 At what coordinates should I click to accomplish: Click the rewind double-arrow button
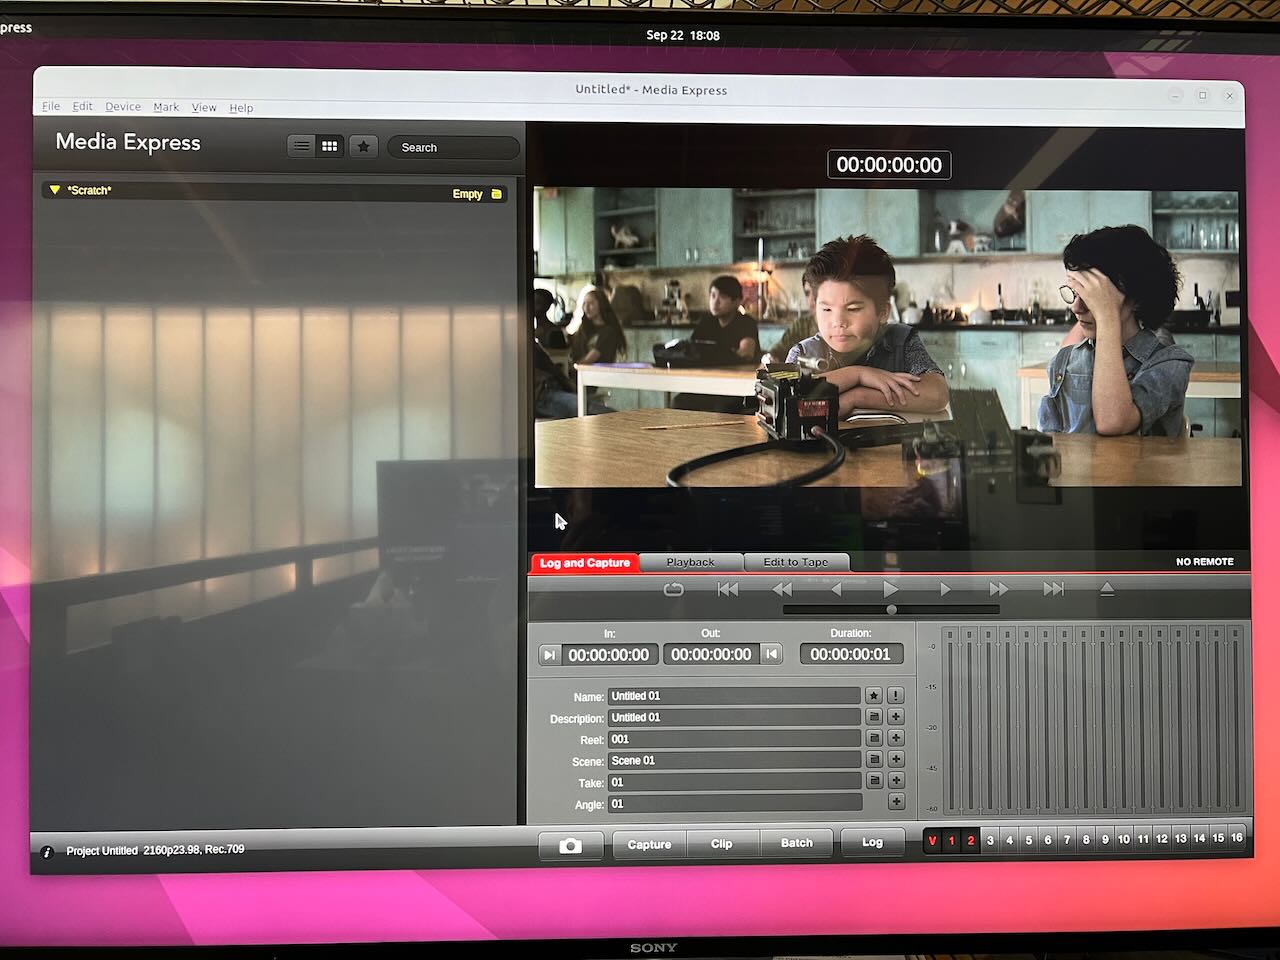(x=782, y=589)
